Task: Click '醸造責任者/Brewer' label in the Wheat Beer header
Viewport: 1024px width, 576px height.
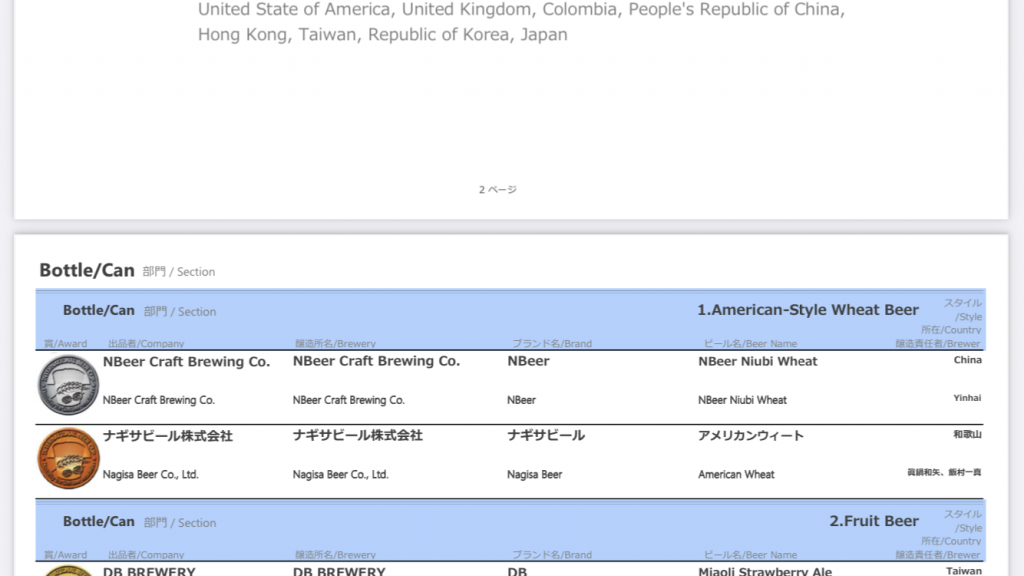Action: (x=938, y=344)
